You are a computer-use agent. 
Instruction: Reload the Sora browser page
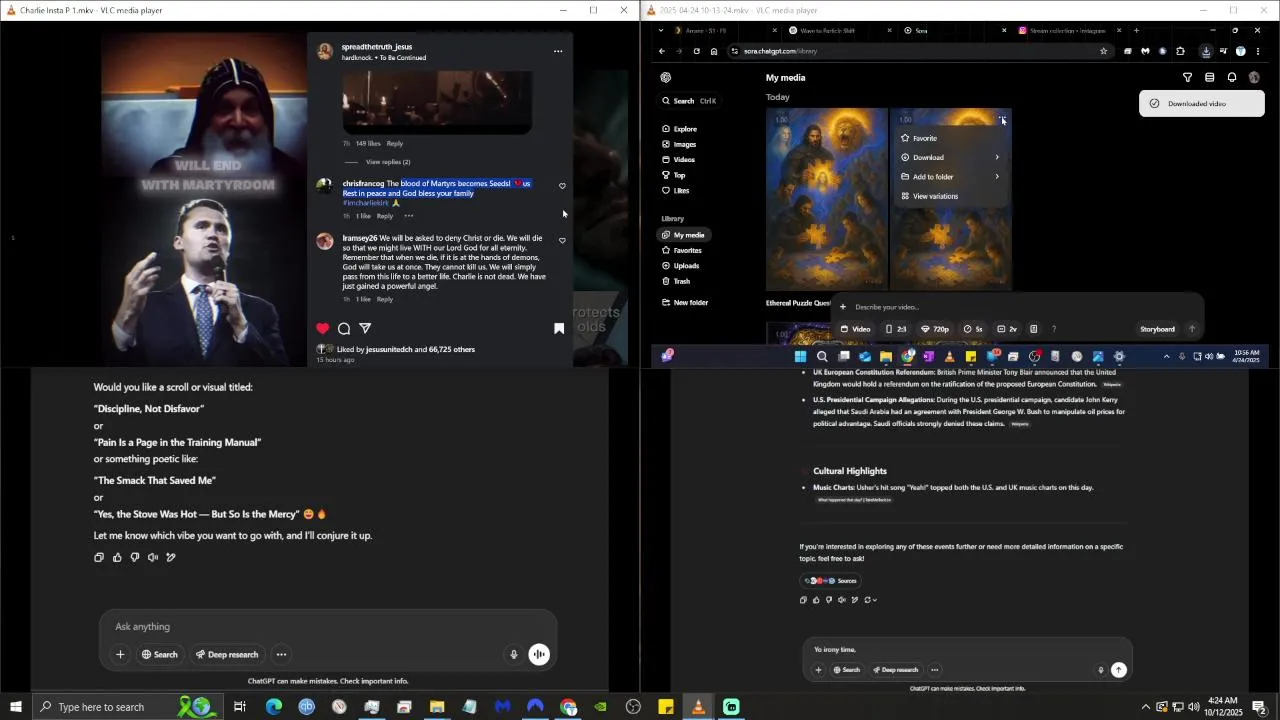click(x=696, y=51)
